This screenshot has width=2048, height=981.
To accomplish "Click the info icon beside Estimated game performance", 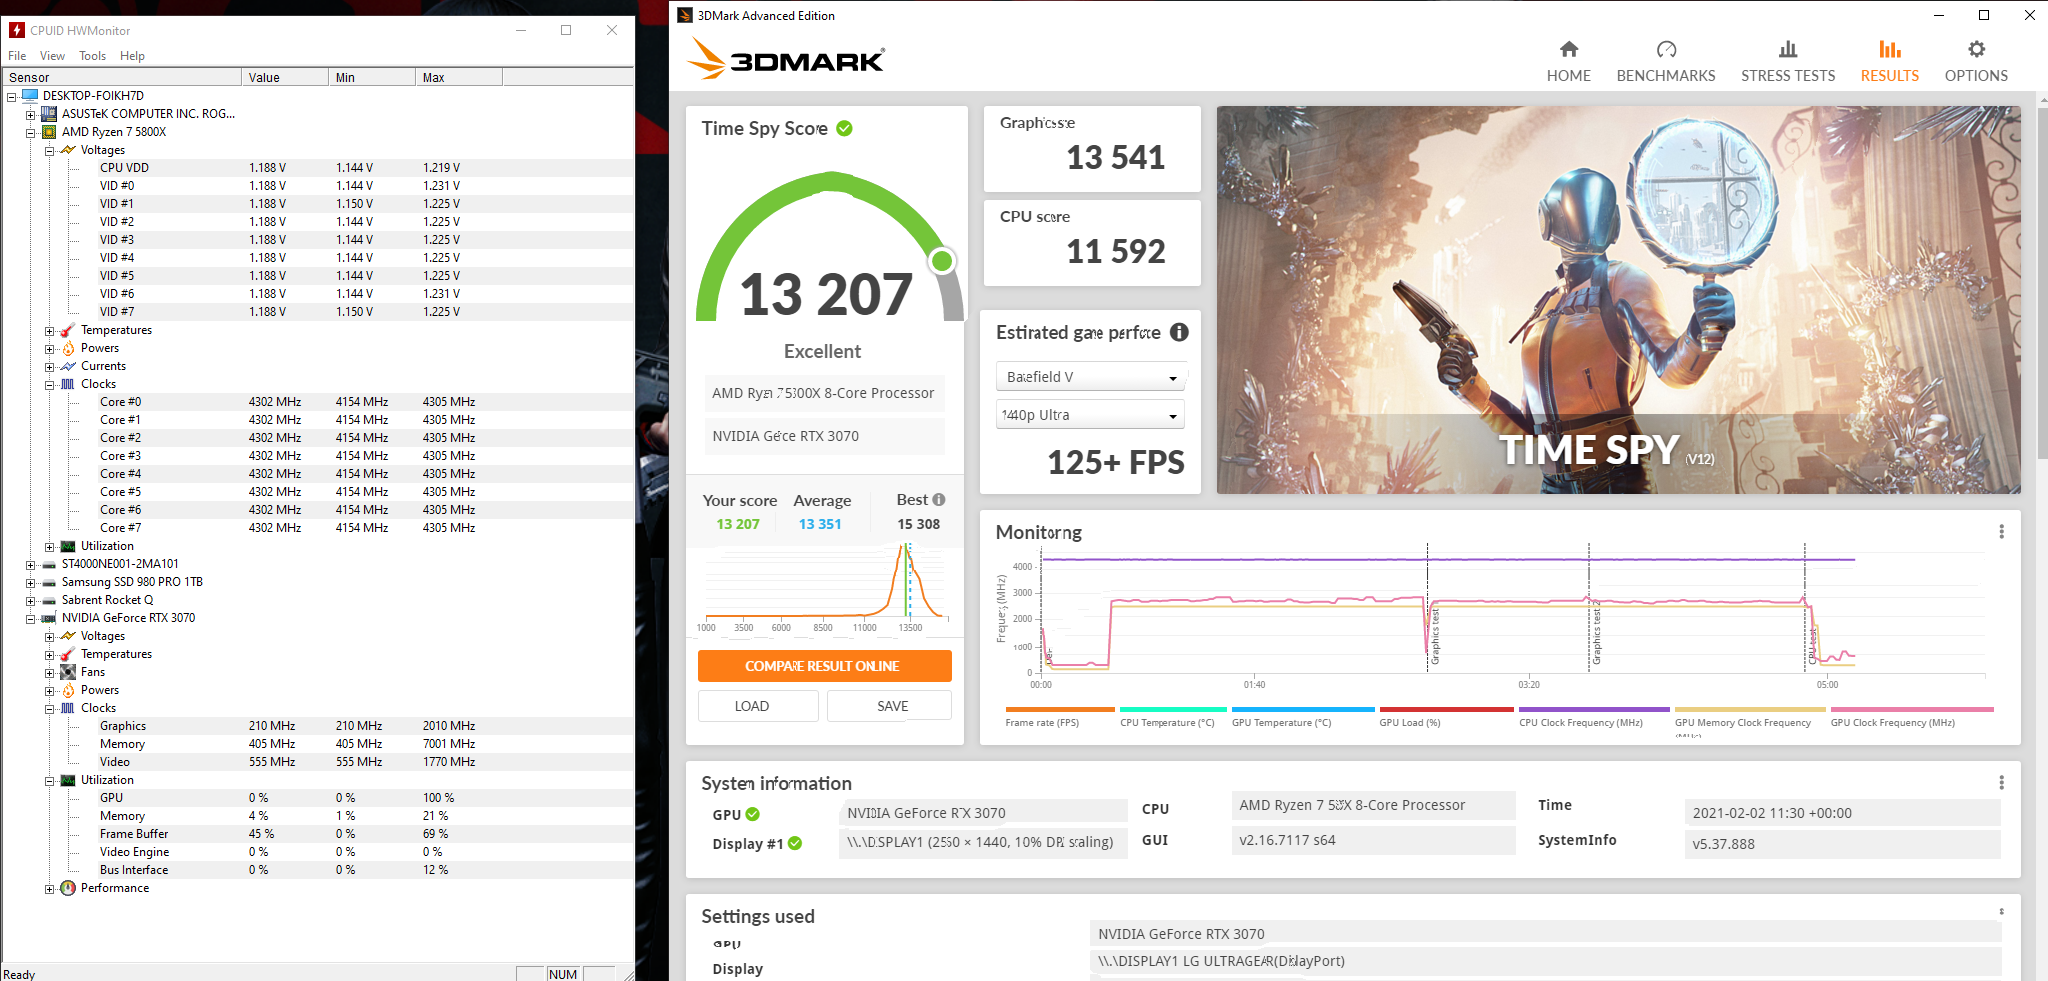I will [x=1179, y=332].
